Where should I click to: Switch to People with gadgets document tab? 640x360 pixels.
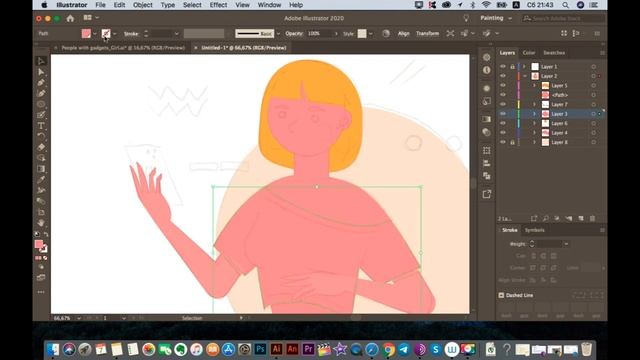(x=122, y=48)
